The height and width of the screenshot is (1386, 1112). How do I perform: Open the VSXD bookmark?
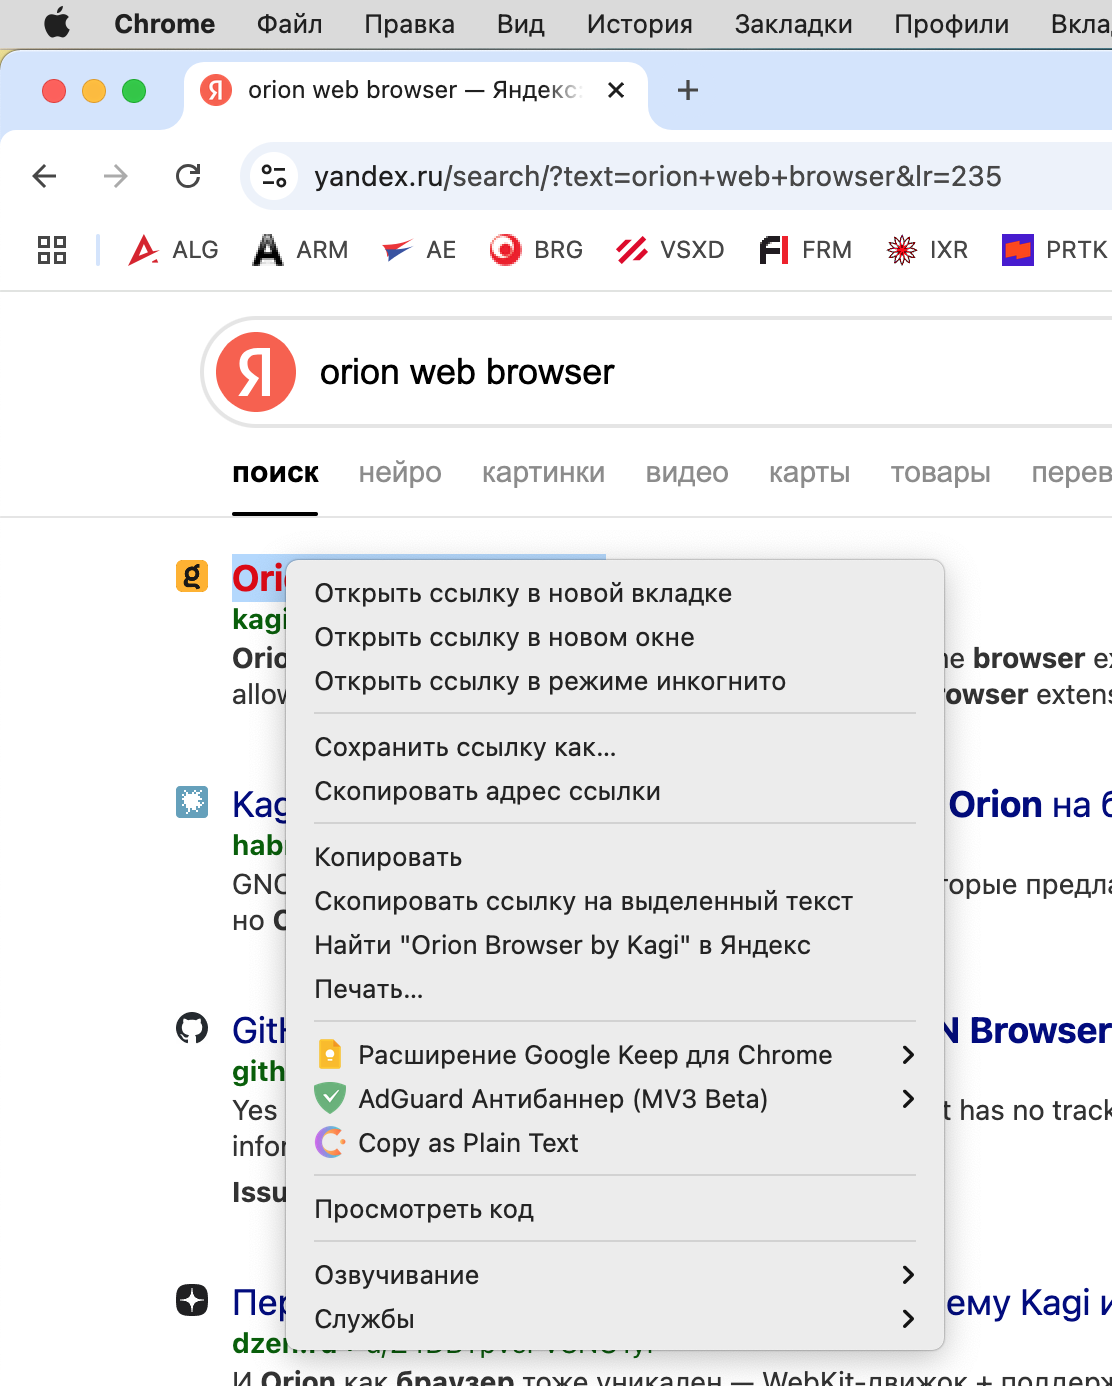670,250
